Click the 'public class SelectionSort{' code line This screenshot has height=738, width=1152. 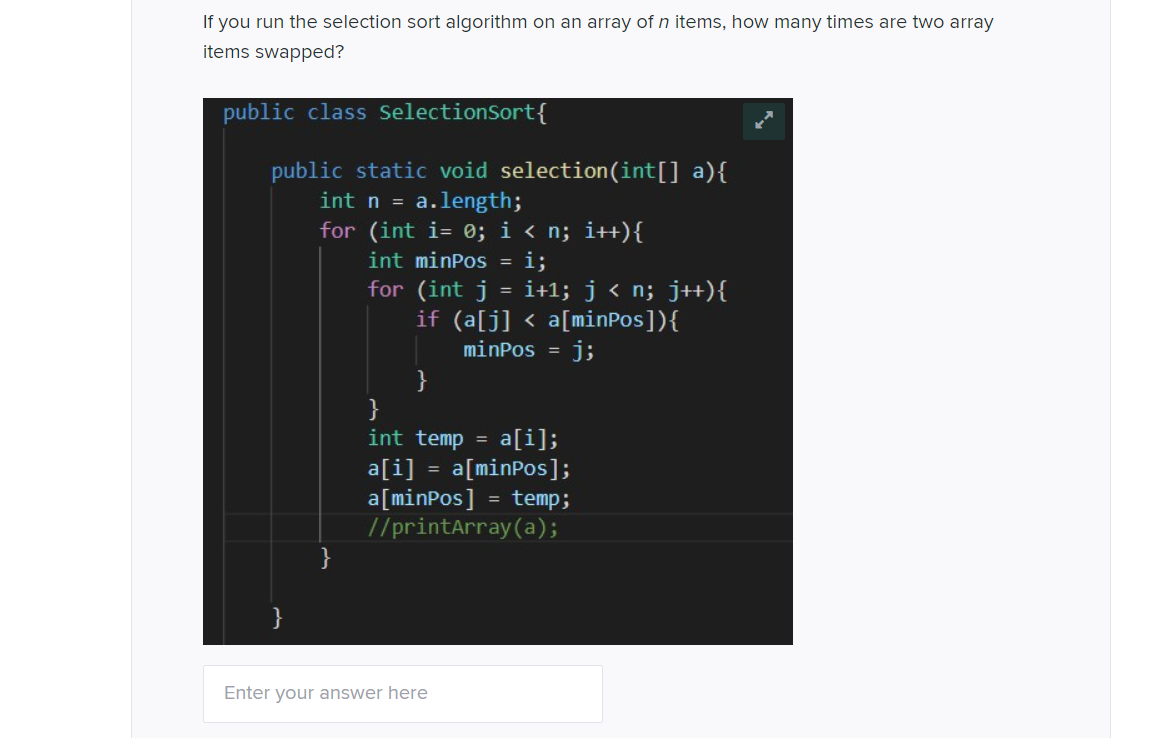[385, 112]
